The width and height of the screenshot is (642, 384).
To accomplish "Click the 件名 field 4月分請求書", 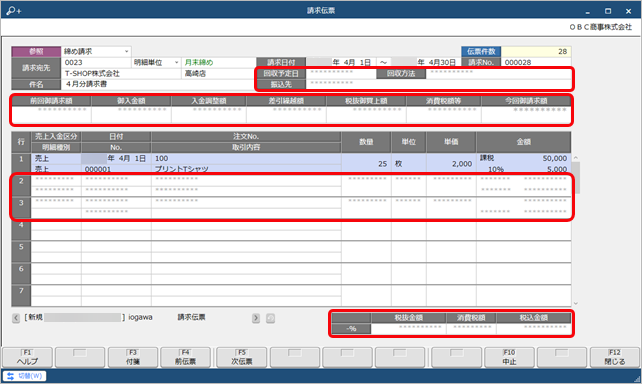I will [x=159, y=84].
